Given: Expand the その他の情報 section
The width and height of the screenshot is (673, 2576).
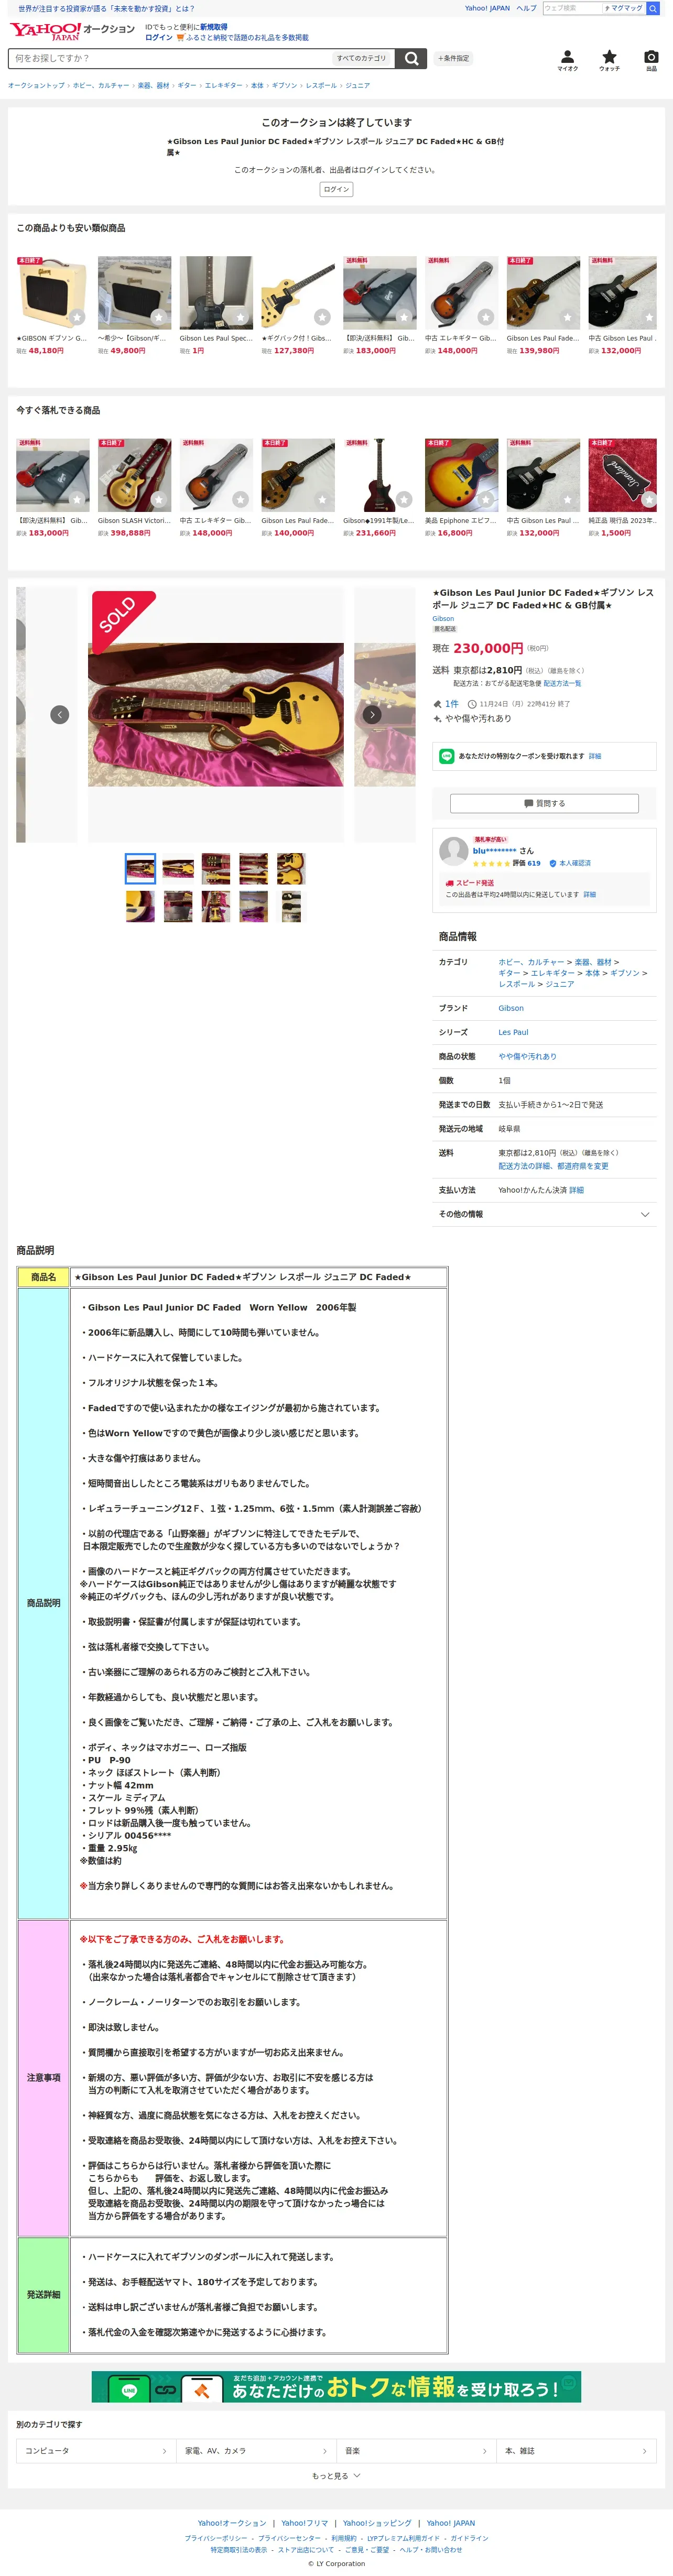Looking at the screenshot, I should (x=544, y=1214).
